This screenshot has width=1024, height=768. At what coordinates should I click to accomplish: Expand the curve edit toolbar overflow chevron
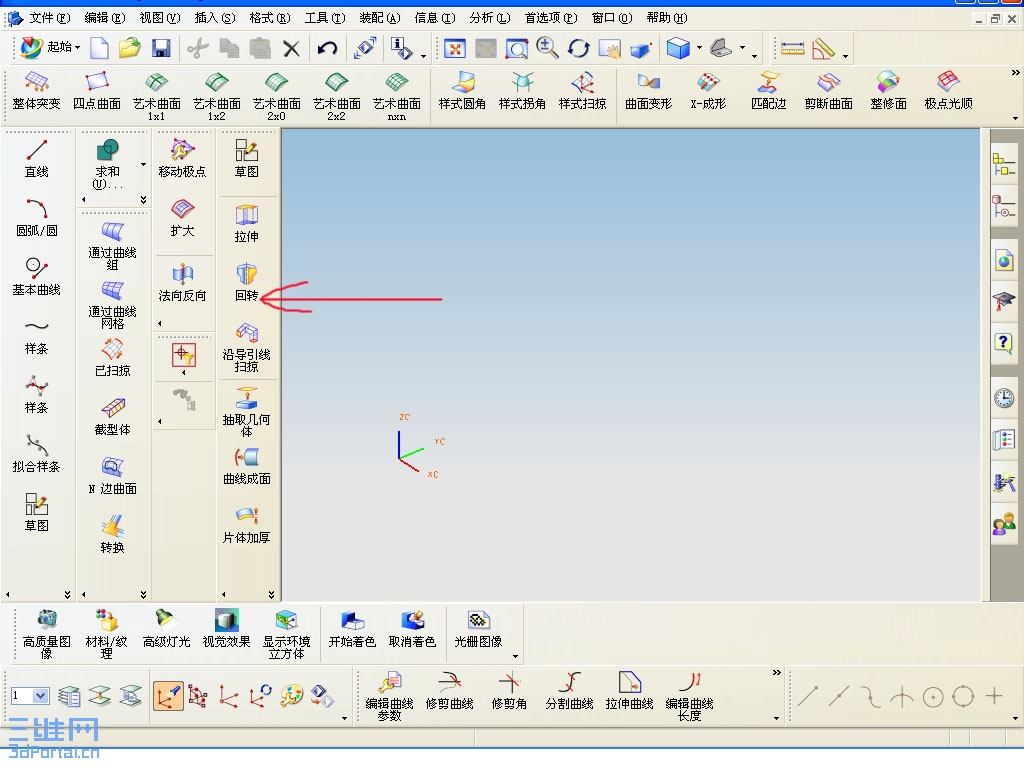(776, 673)
